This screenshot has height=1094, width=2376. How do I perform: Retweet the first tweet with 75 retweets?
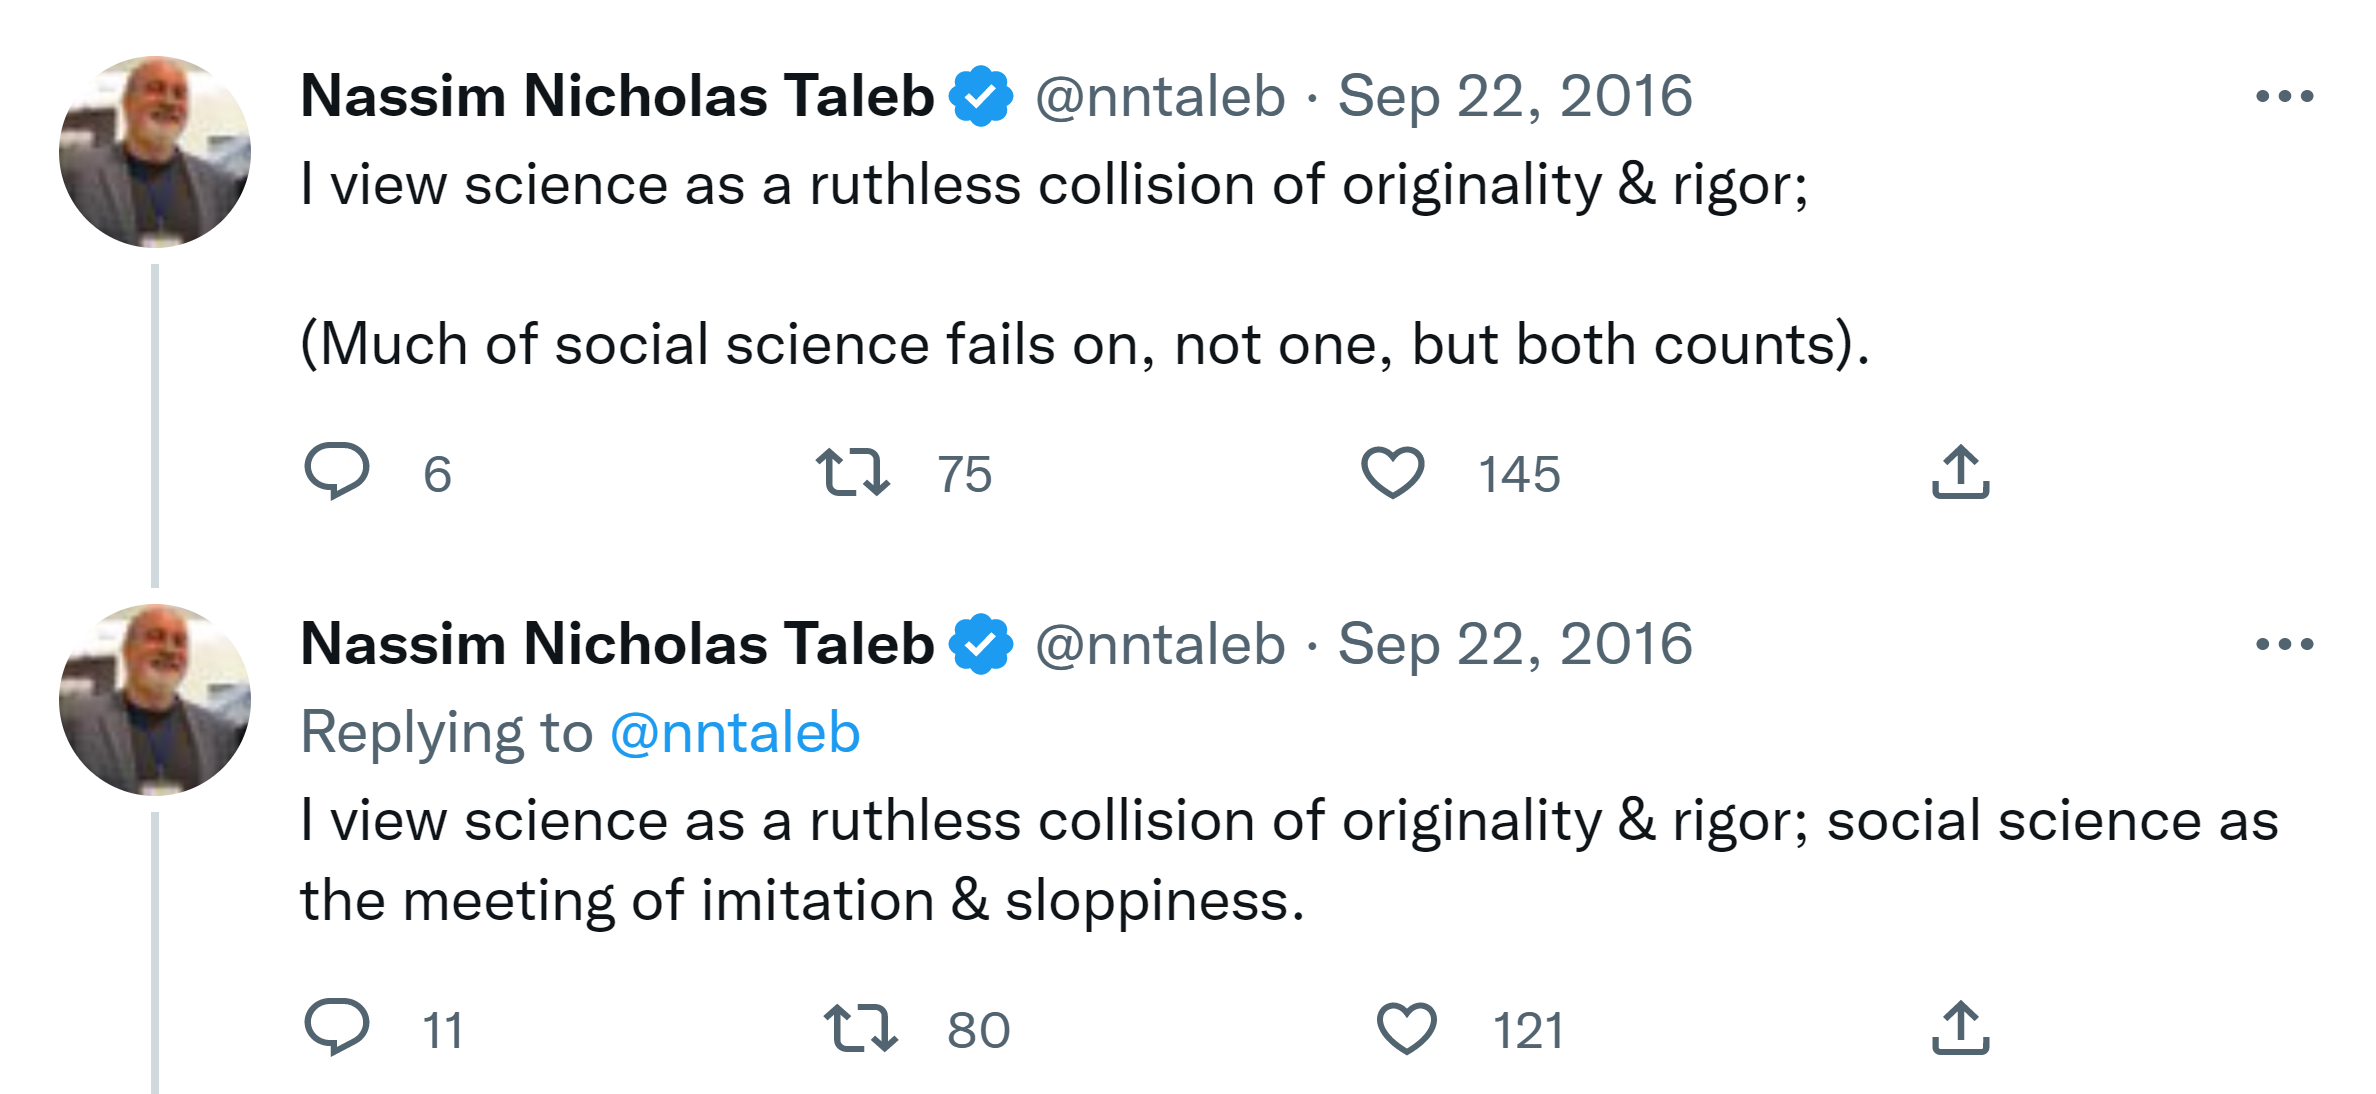(x=852, y=472)
